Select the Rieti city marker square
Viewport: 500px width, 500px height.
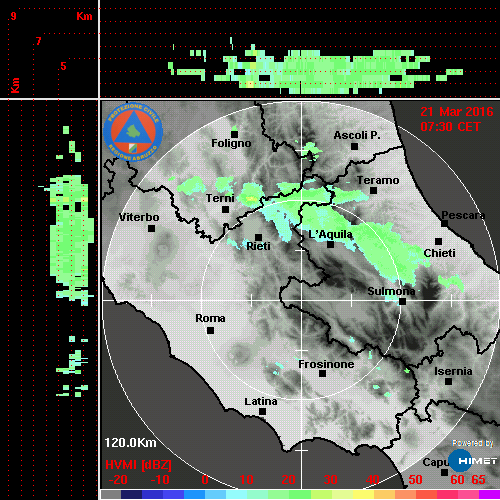(258, 237)
